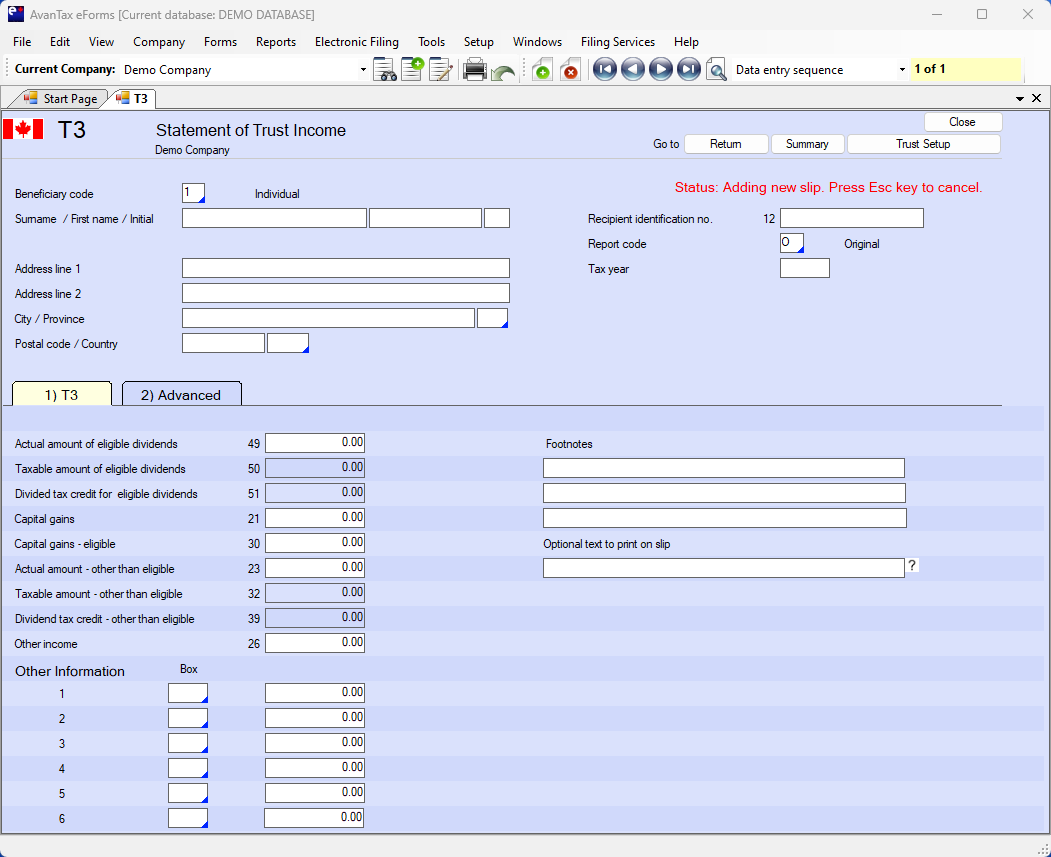Screen dimensions: 1051x857
Task: Click the green undo arrow icon
Action: (x=503, y=71)
